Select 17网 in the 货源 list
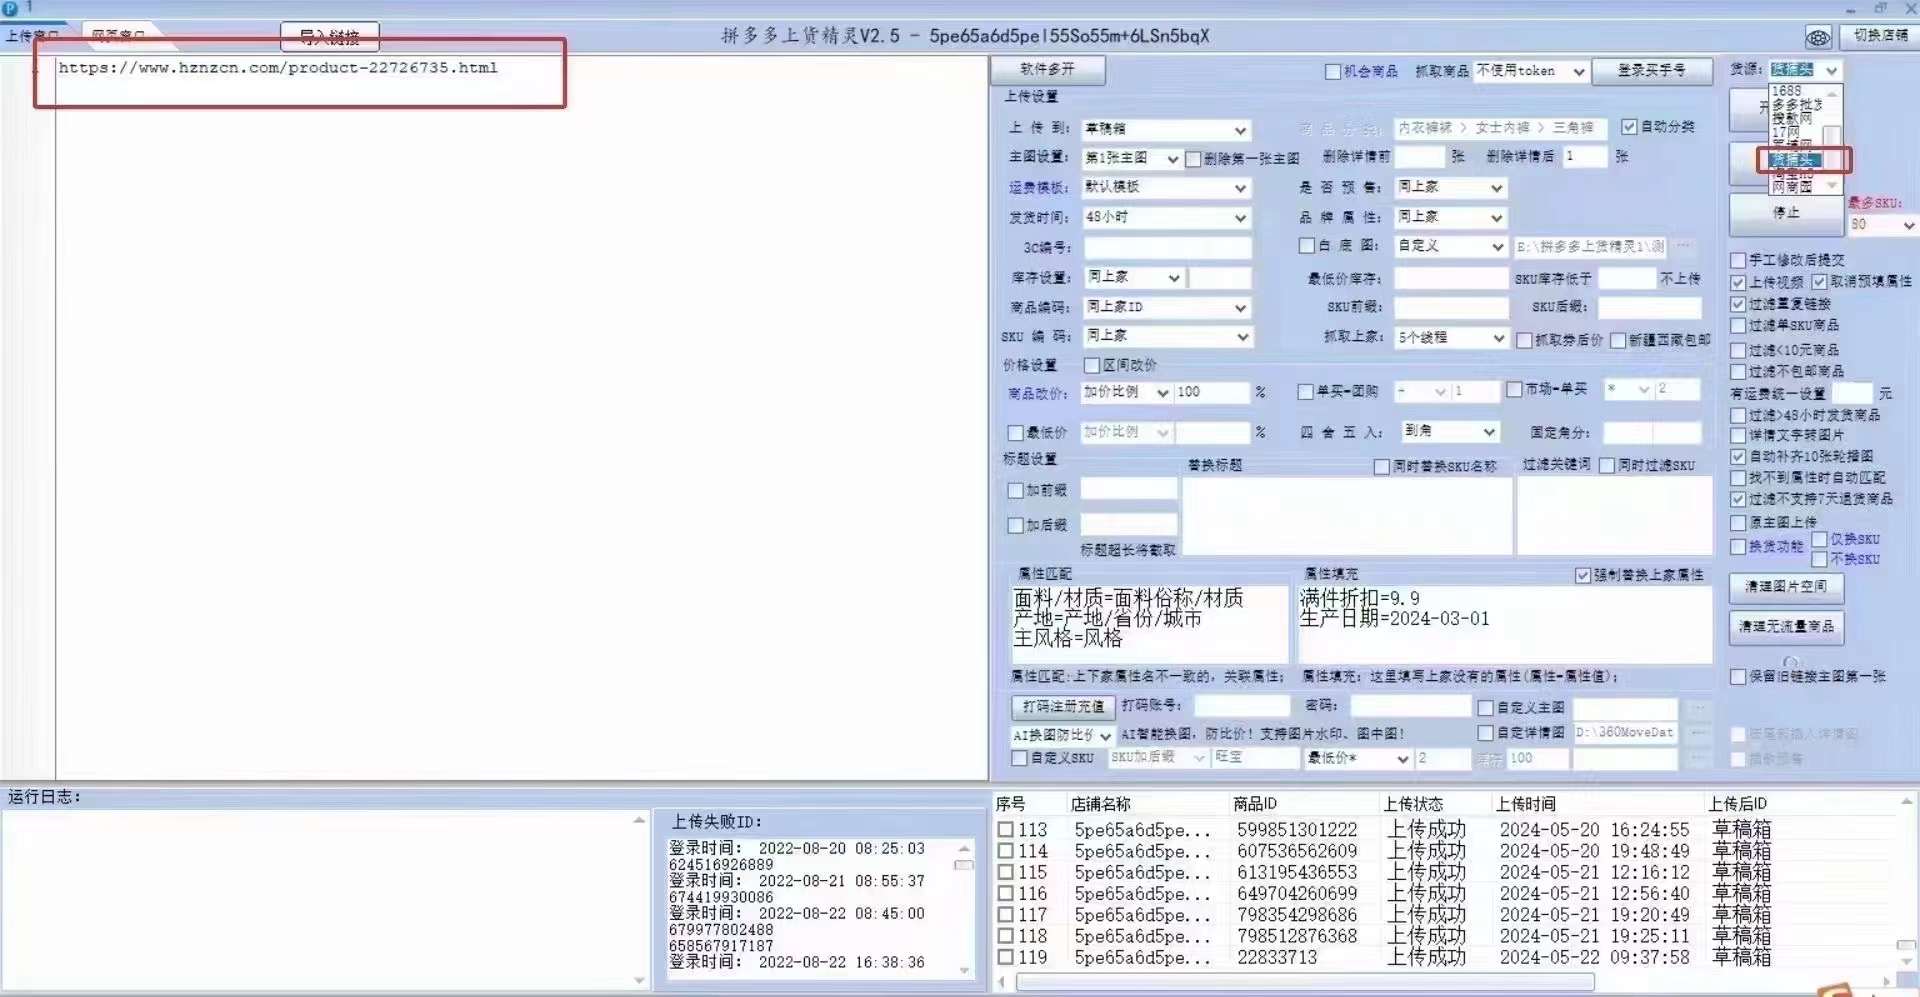Screen dimensions: 1920x997 [1786, 132]
